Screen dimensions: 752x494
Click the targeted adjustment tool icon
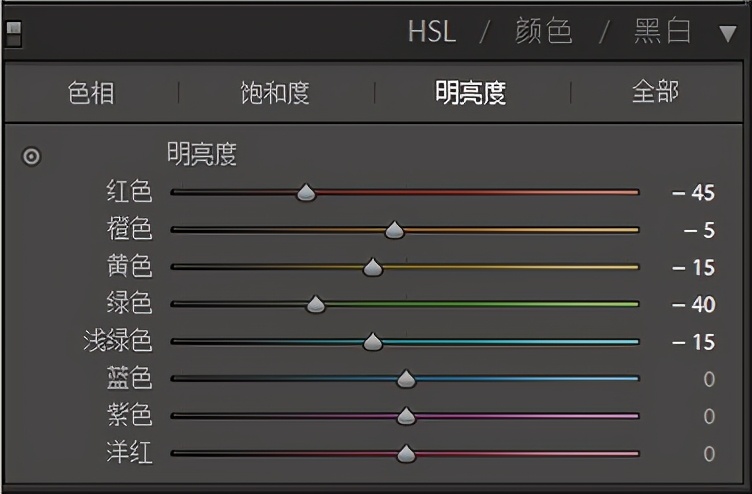32,157
